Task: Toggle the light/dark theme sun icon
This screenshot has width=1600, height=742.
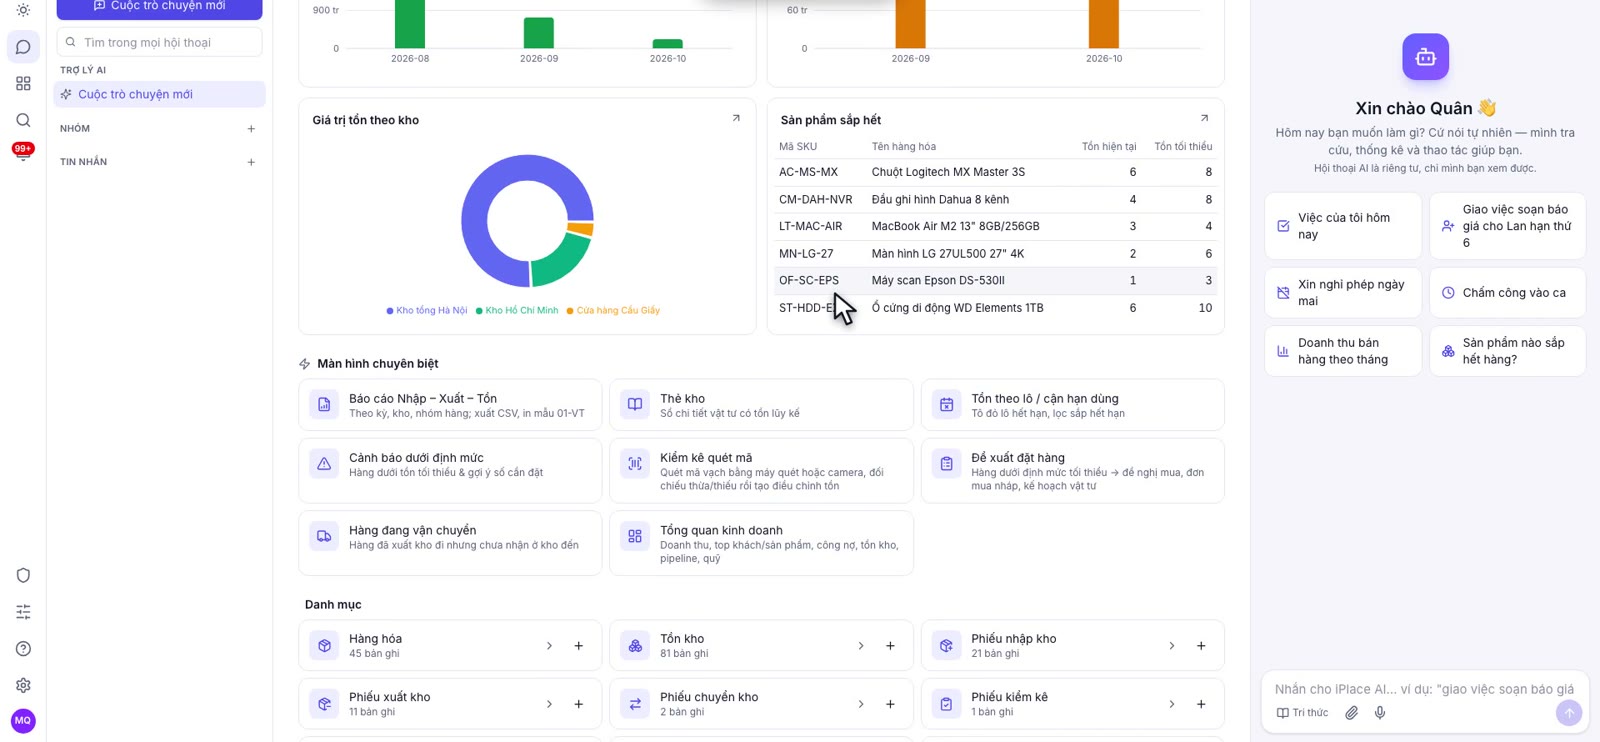Action: tap(23, 10)
